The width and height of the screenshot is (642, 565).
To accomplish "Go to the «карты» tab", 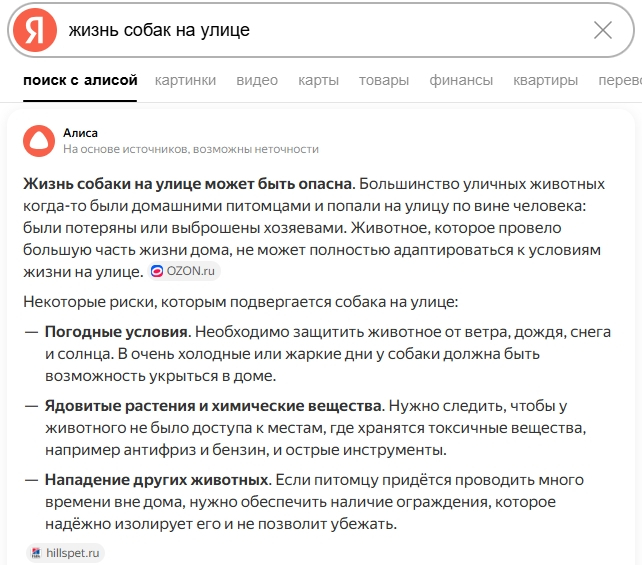I will pos(318,81).
